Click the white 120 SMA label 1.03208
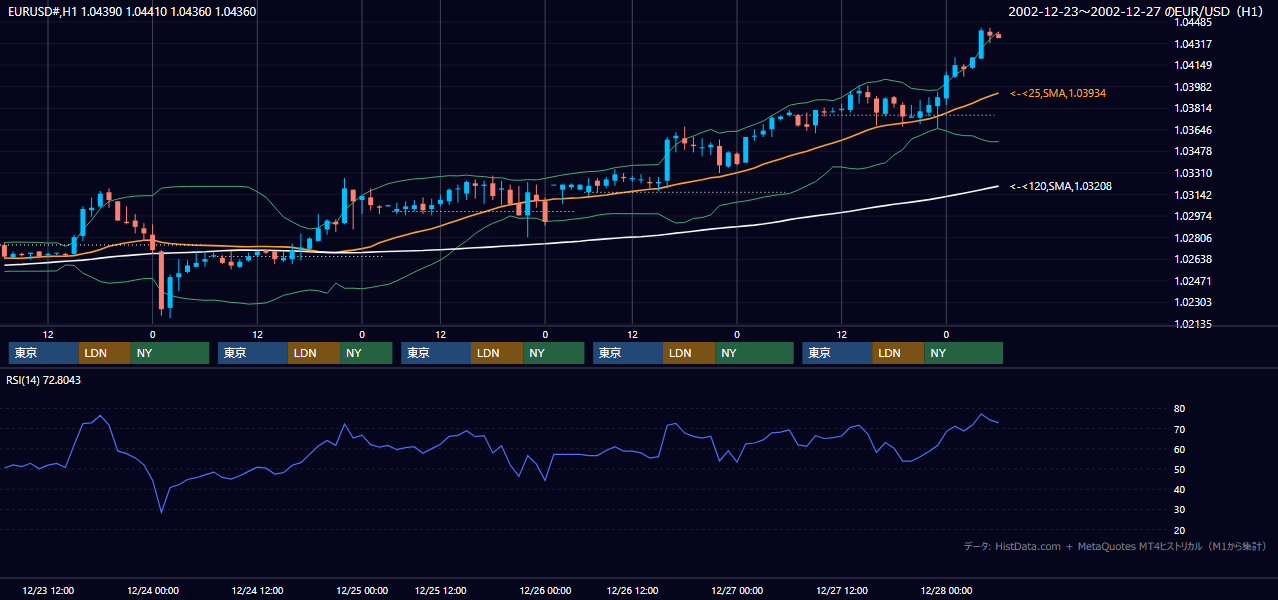This screenshot has width=1278, height=600. point(1061,186)
